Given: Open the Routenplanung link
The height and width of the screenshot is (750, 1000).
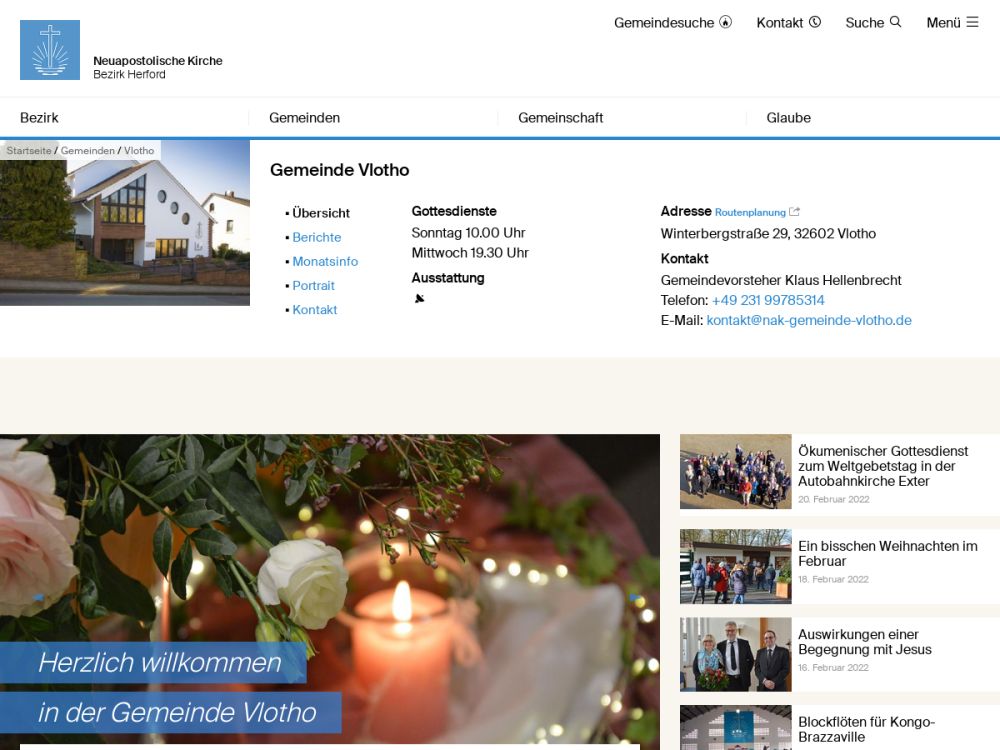Looking at the screenshot, I should click(x=750, y=213).
